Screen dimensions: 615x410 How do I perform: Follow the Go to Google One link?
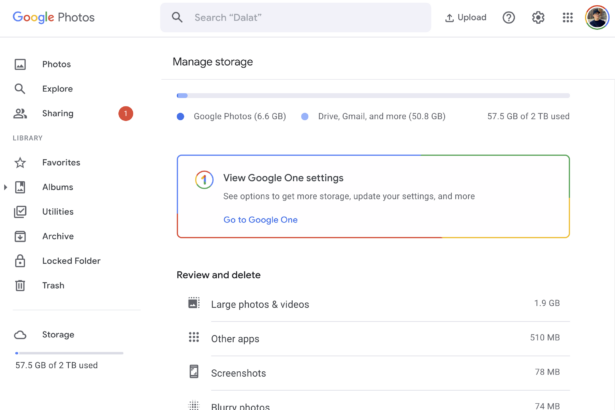pyautogui.click(x=260, y=220)
